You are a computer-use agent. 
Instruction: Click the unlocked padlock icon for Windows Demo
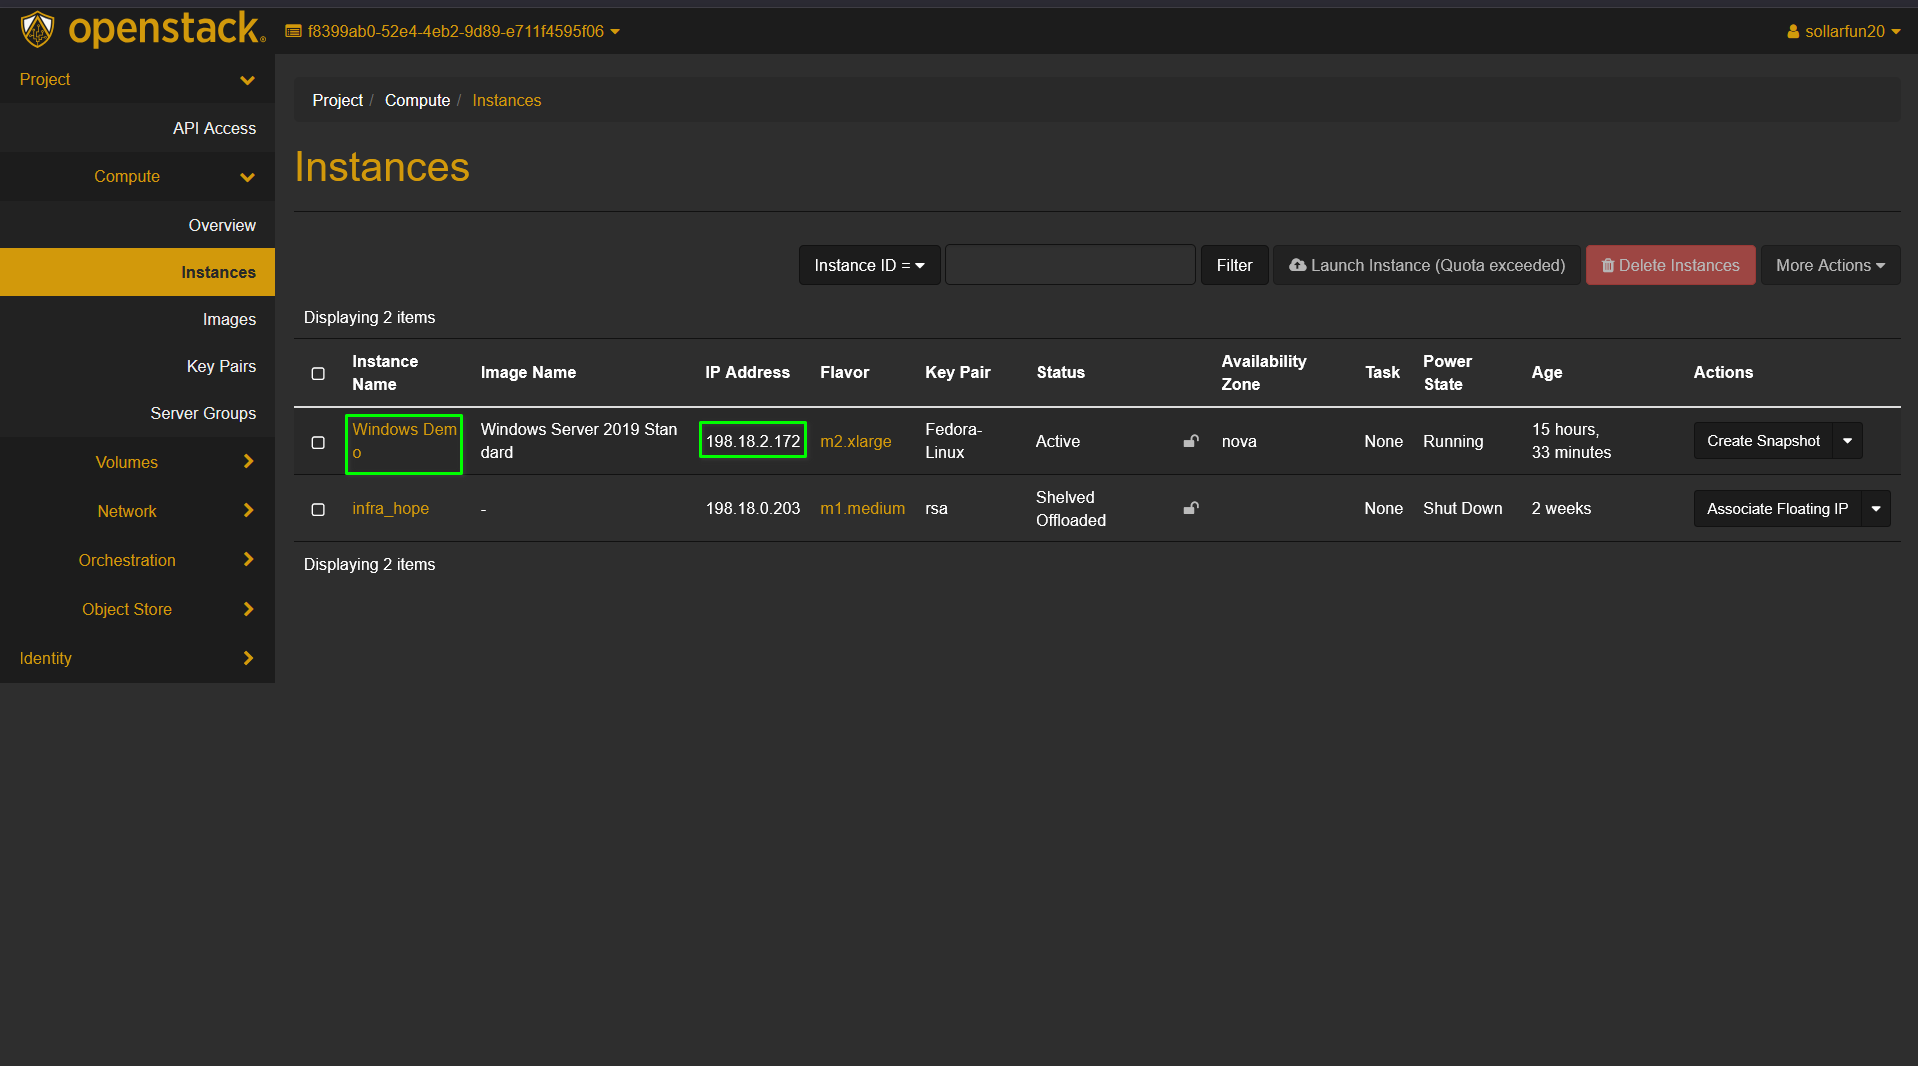[1191, 441]
